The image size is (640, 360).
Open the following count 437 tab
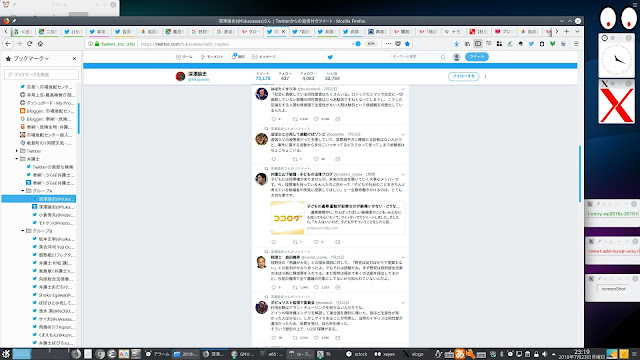coord(285,76)
